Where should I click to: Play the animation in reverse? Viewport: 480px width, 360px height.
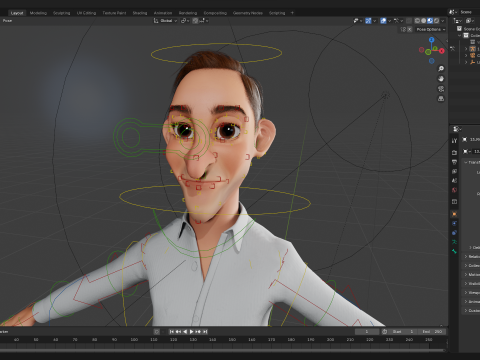coord(185,332)
